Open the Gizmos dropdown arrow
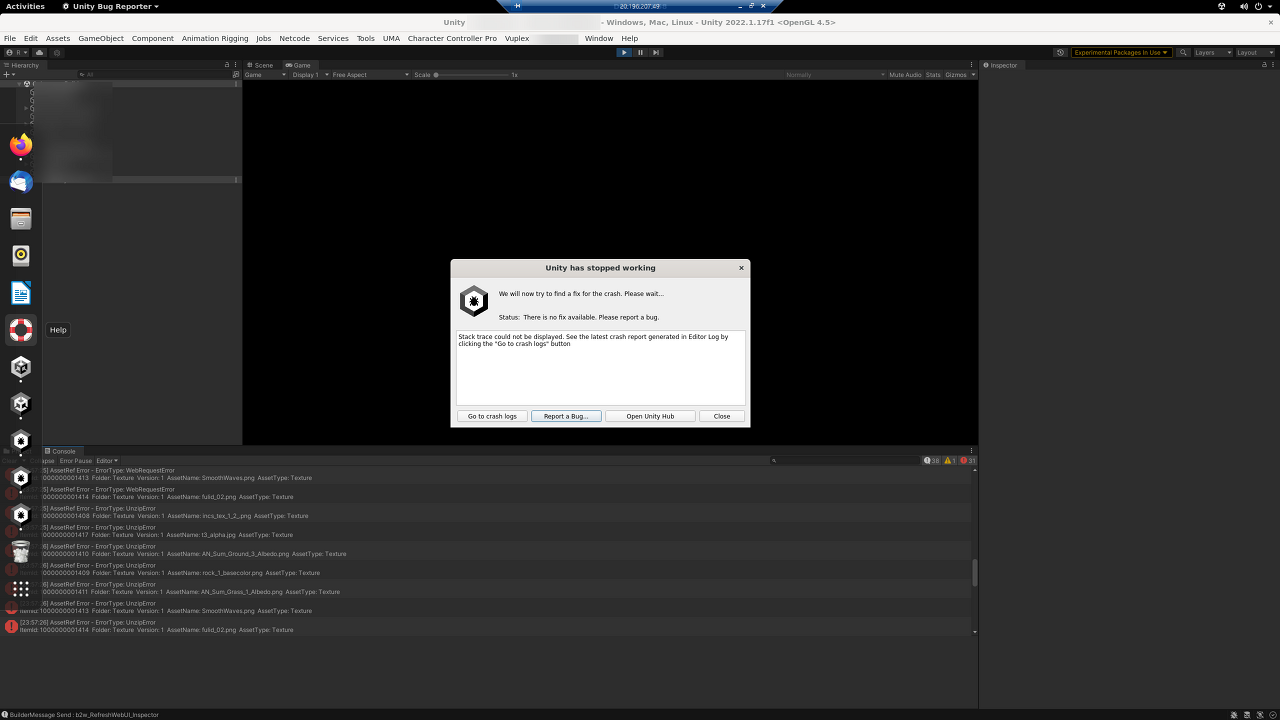The image size is (1280, 720). pos(973,75)
